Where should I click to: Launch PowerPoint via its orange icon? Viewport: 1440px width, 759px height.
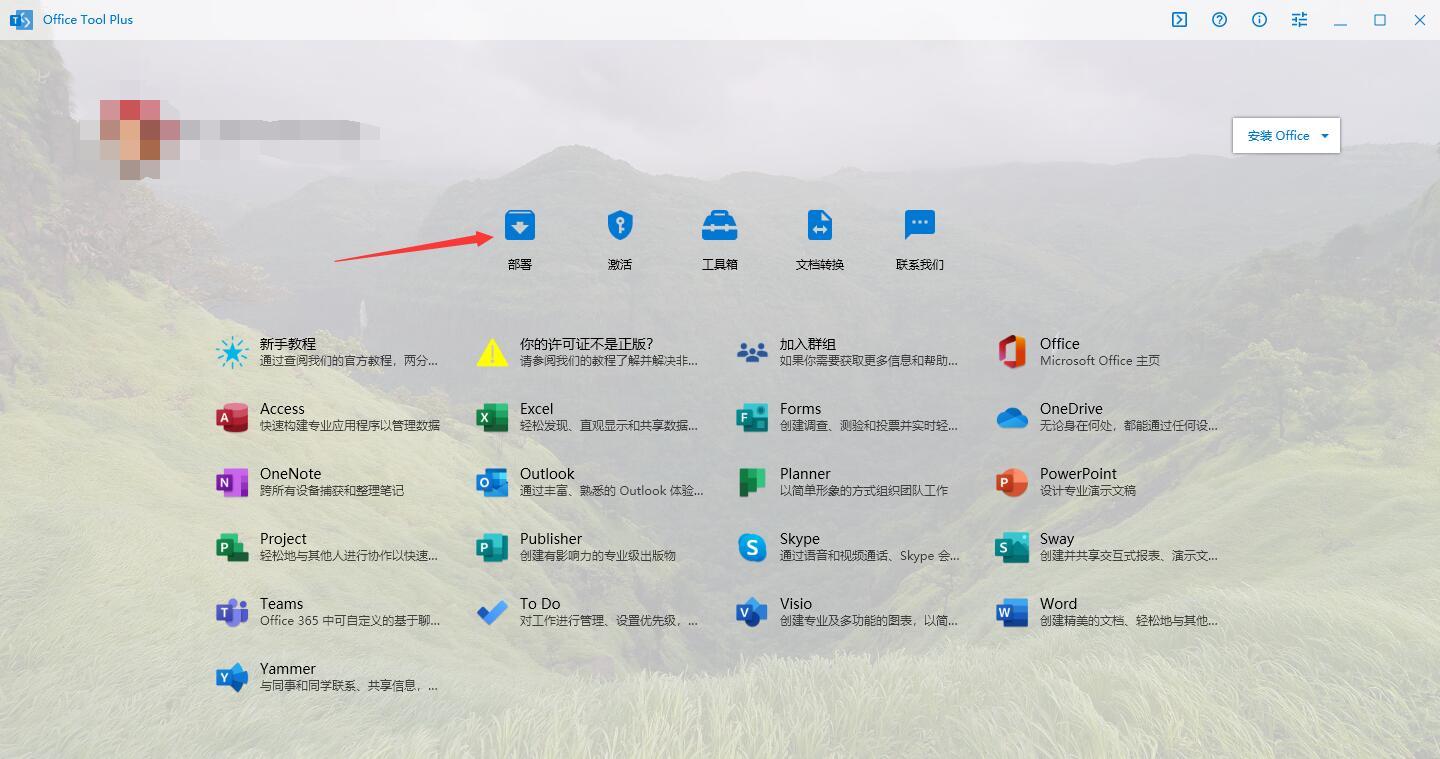1012,482
